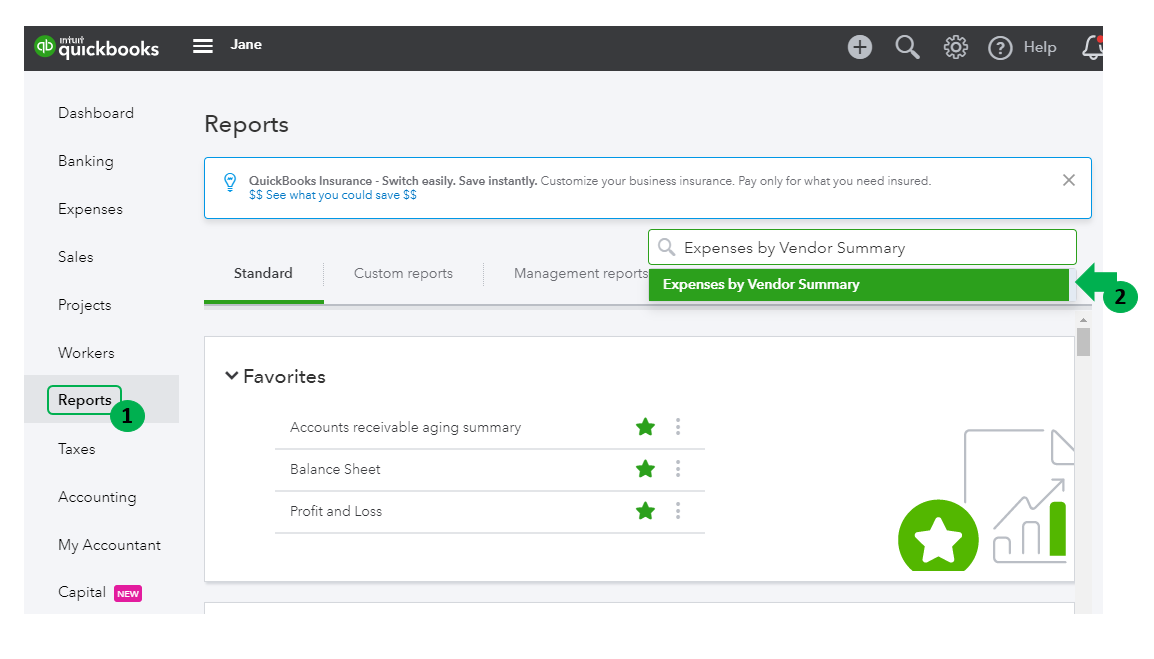Dismiss the QuickBooks Insurance banner
This screenshot has height=659, width=1154.
pyautogui.click(x=1069, y=180)
